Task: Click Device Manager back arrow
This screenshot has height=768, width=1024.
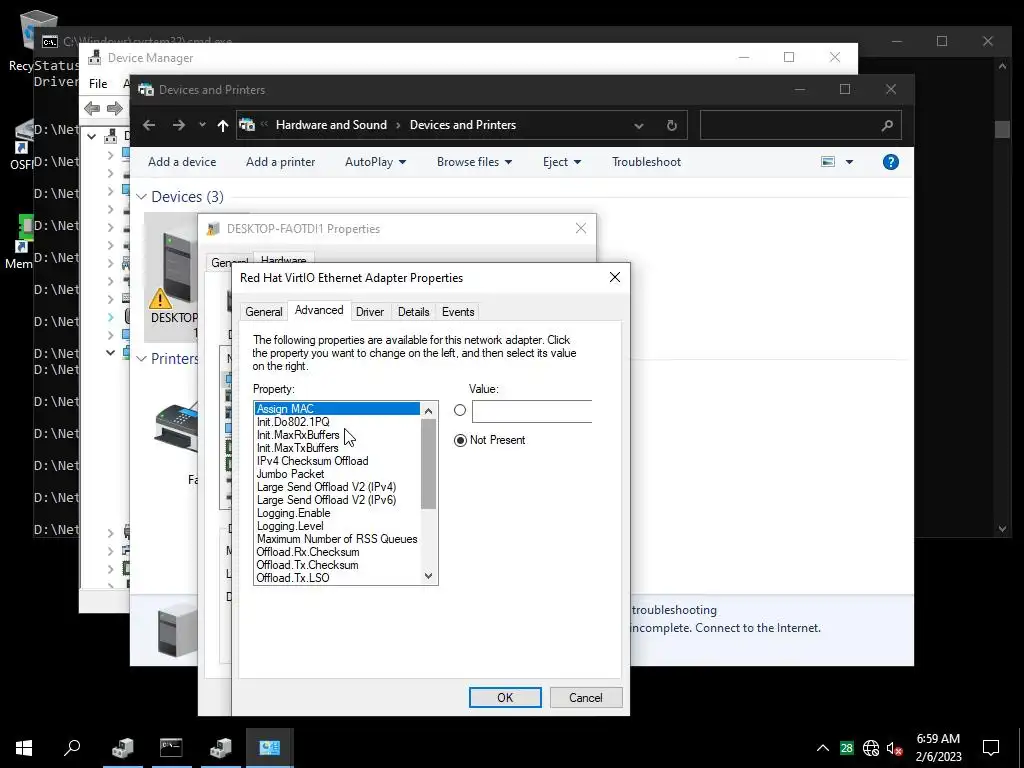Action: point(92,108)
